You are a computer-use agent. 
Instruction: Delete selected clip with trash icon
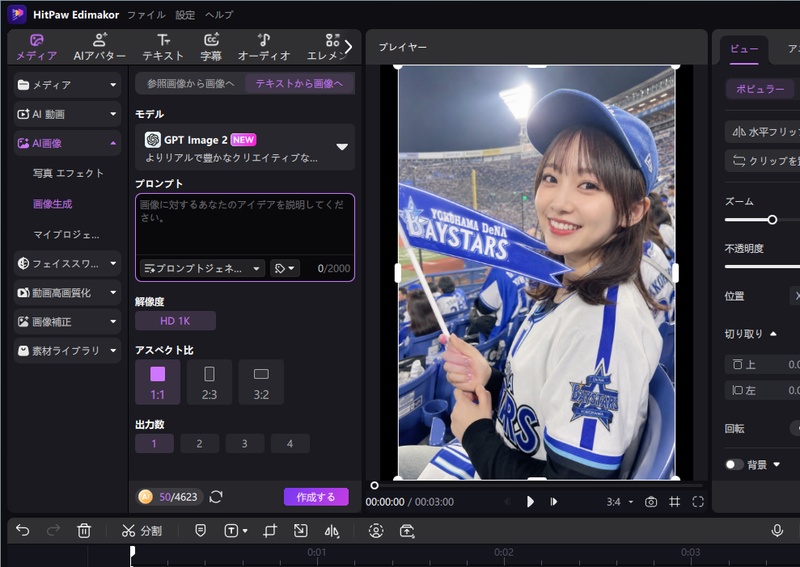point(84,531)
